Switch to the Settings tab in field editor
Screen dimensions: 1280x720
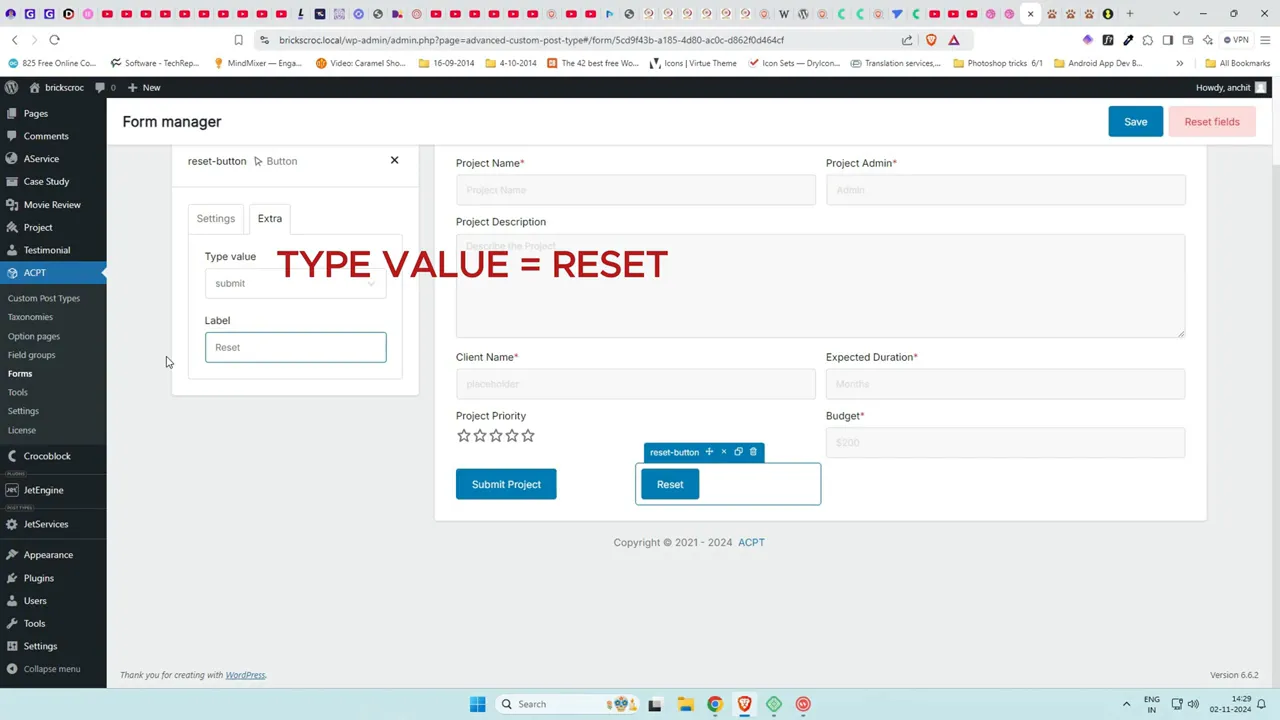click(x=215, y=218)
